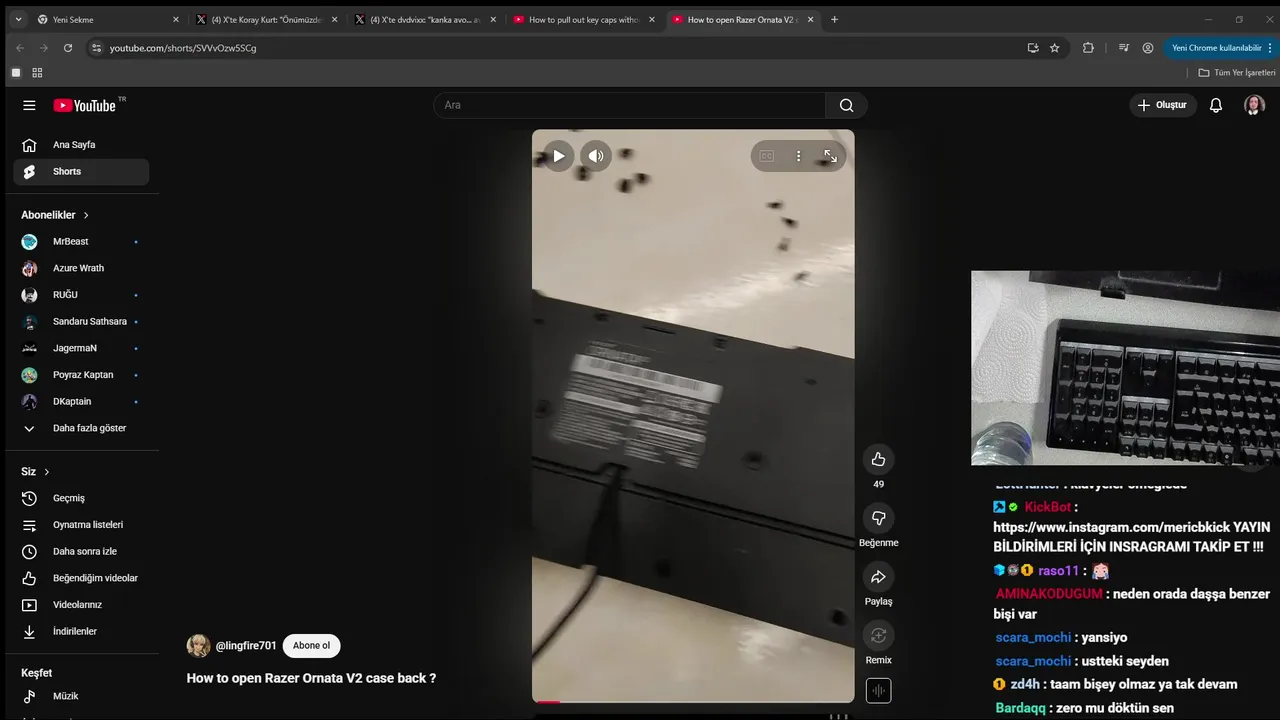Open Videolarınız in sidebar

81,605
